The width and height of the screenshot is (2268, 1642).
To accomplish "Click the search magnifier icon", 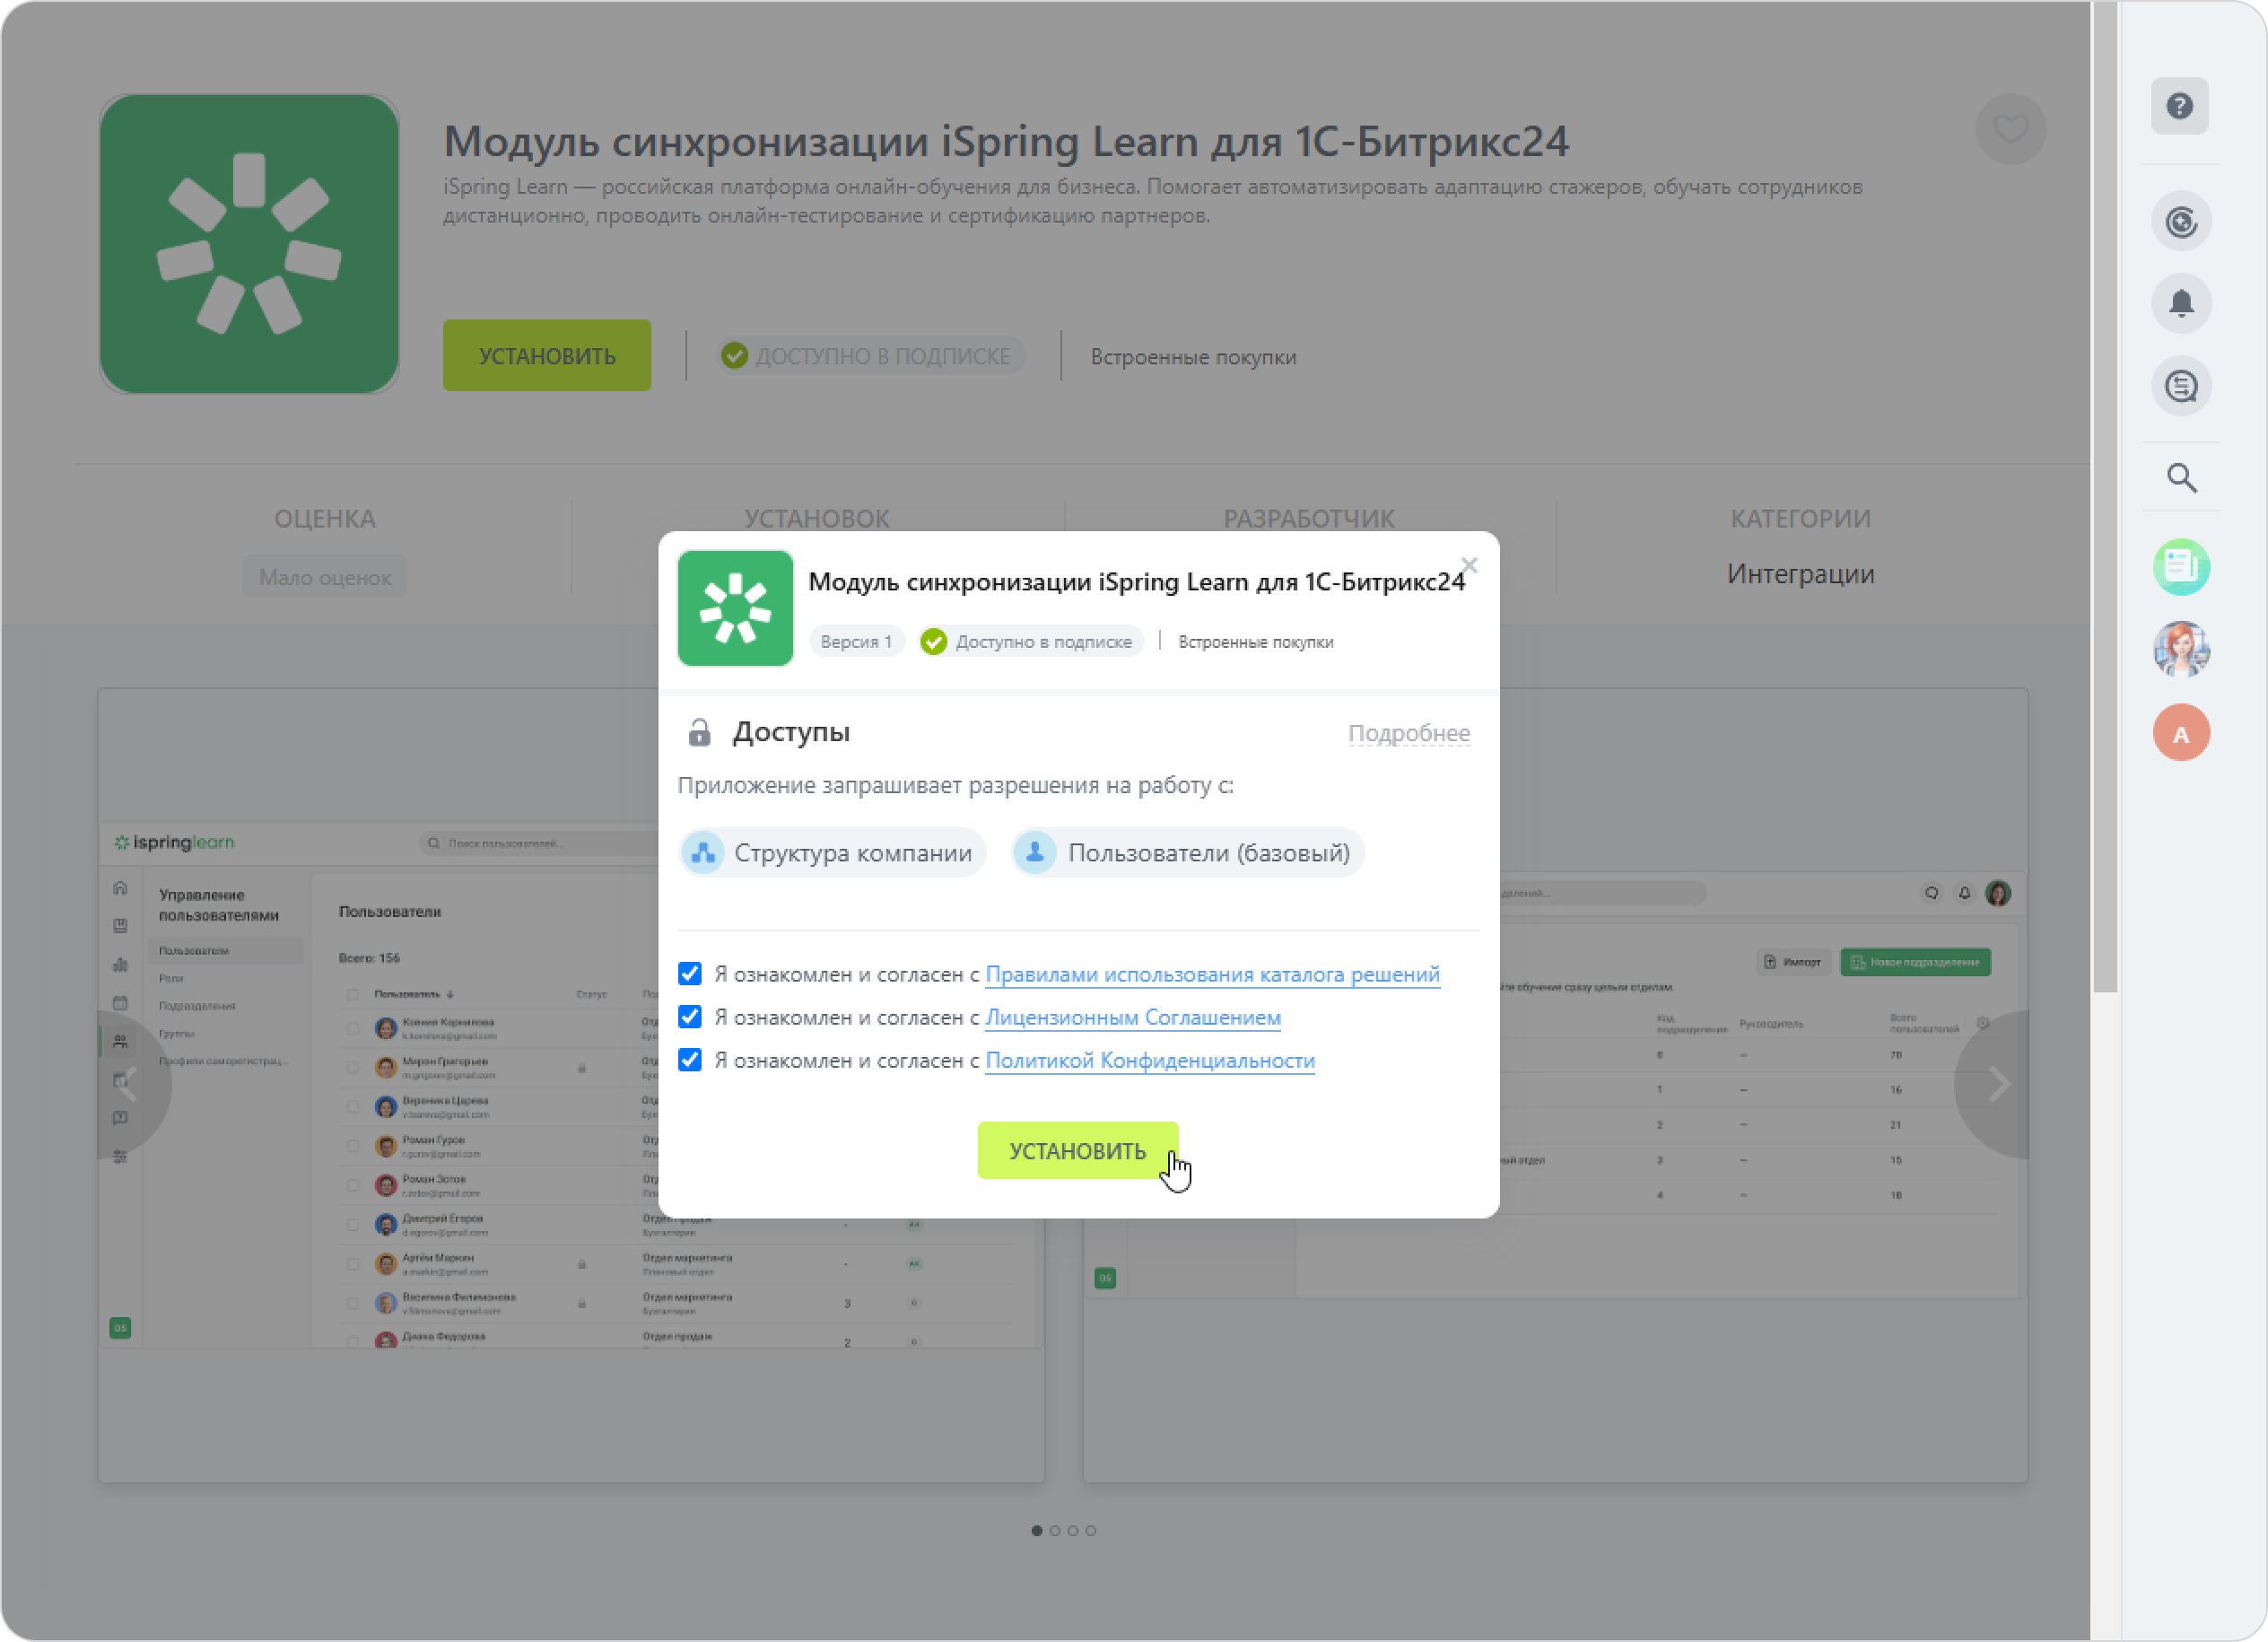I will click(x=2181, y=478).
